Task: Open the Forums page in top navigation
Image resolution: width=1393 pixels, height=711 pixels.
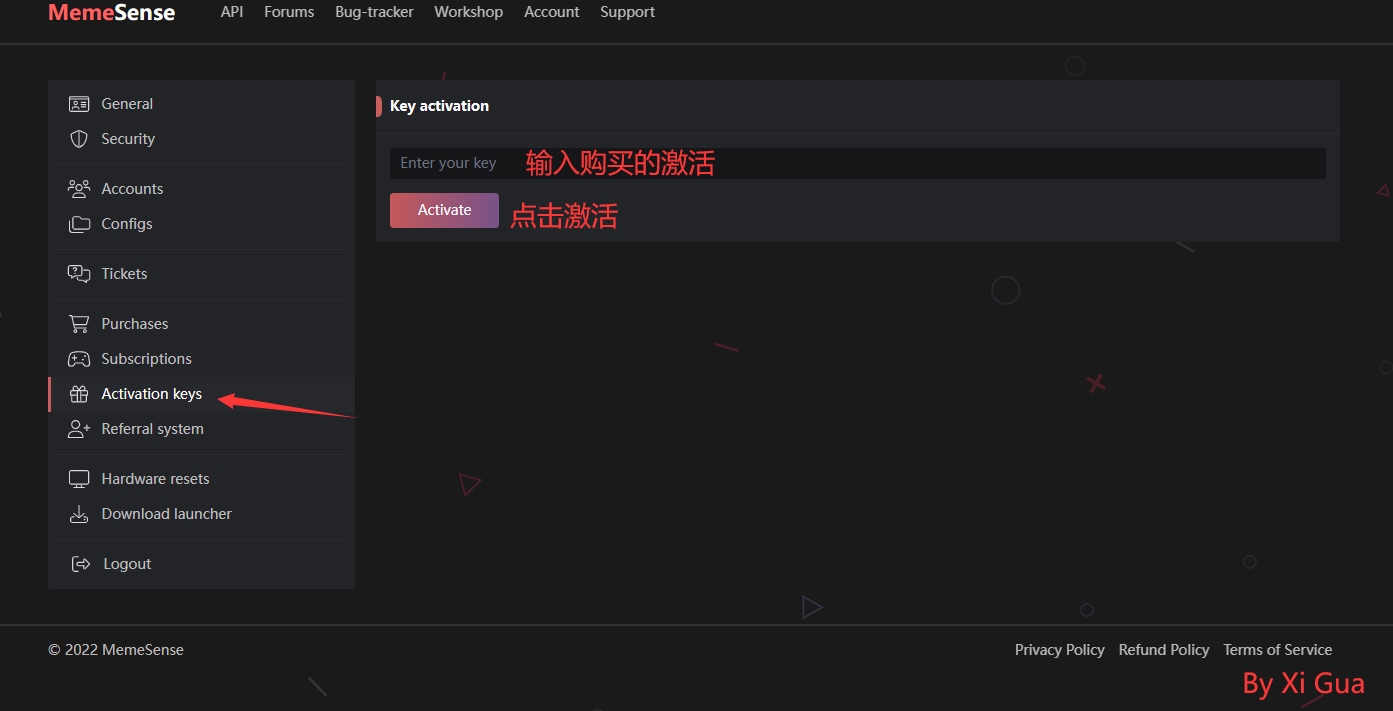Action: (x=289, y=12)
